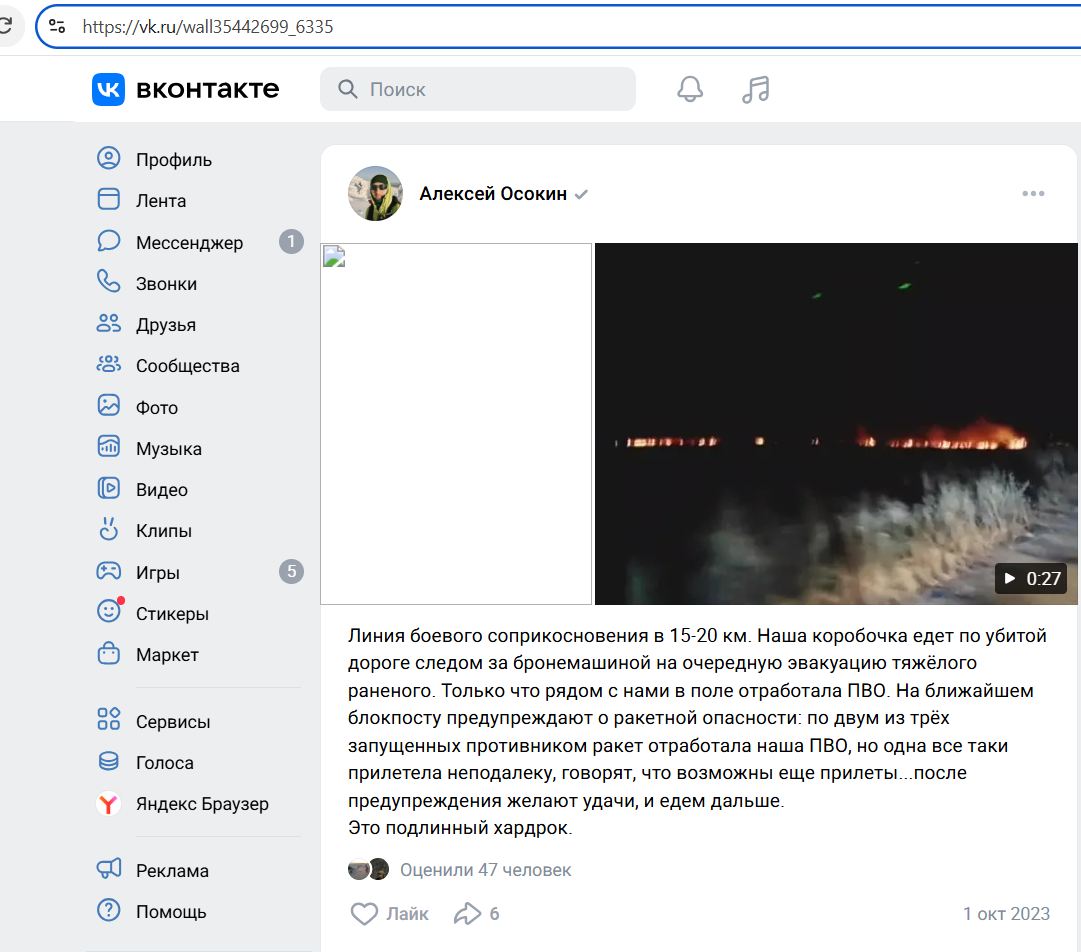Viewport: 1081px width, 952px height.
Task: Open Профиль from the sidebar
Action: (x=174, y=160)
